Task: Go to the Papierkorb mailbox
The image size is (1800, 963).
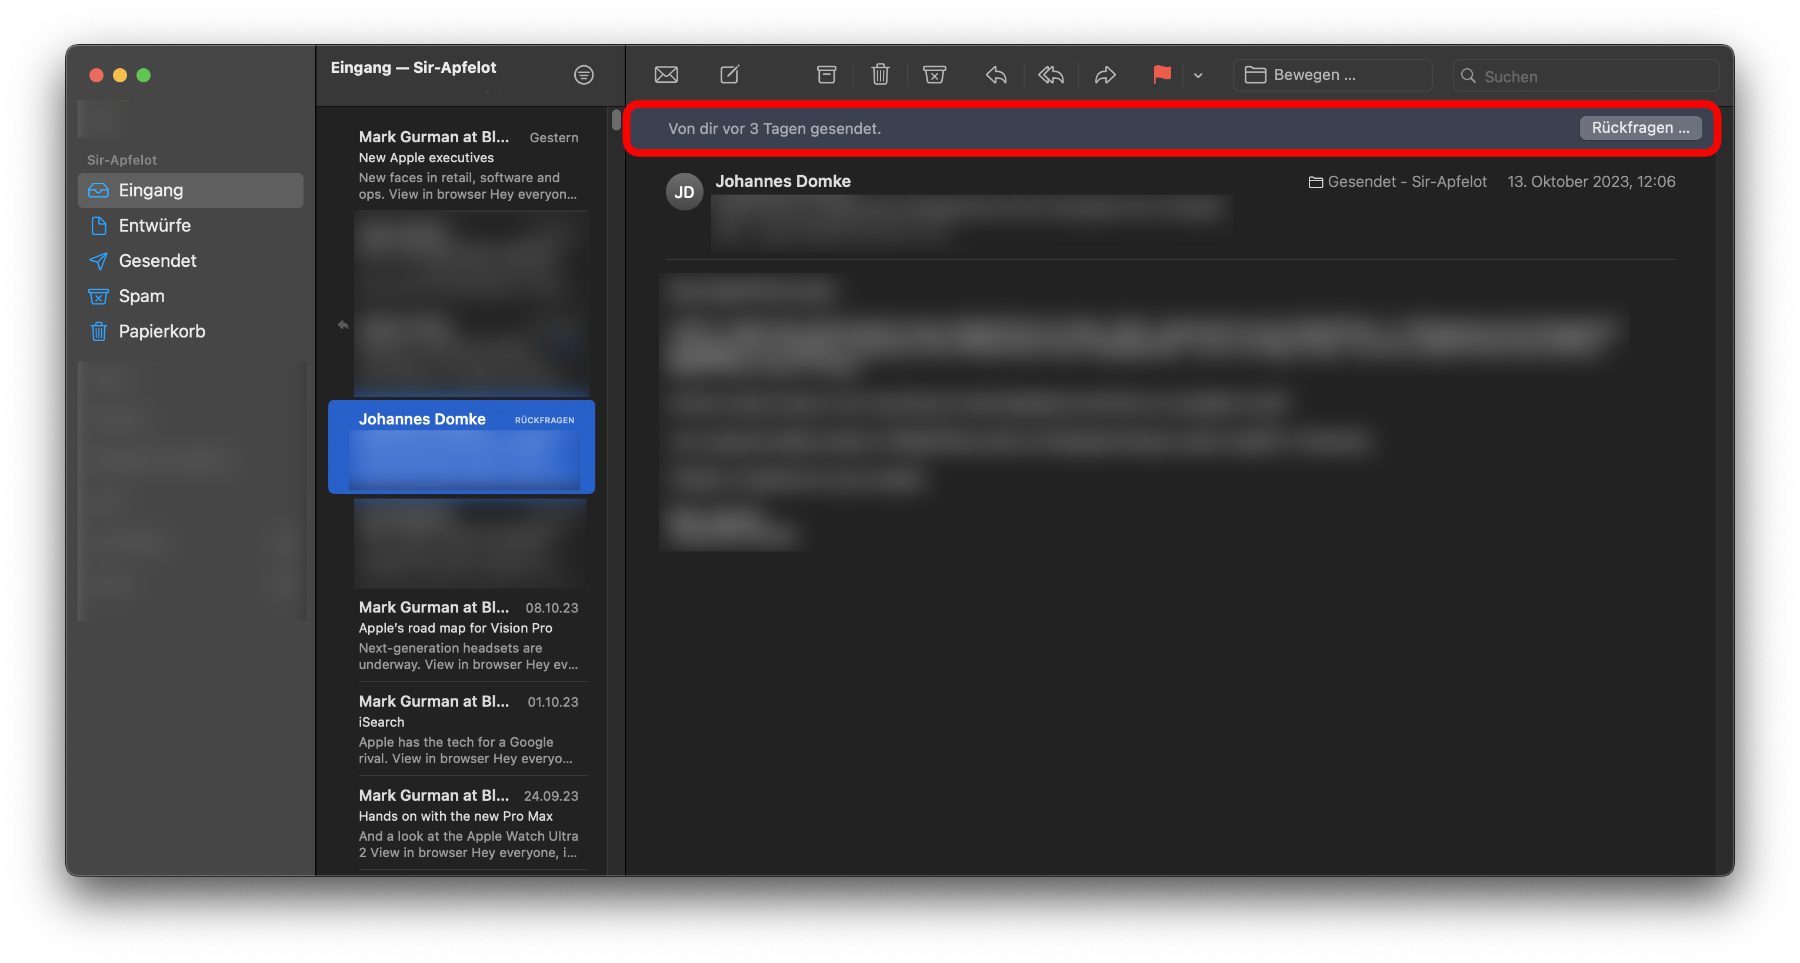Action: coord(190,331)
